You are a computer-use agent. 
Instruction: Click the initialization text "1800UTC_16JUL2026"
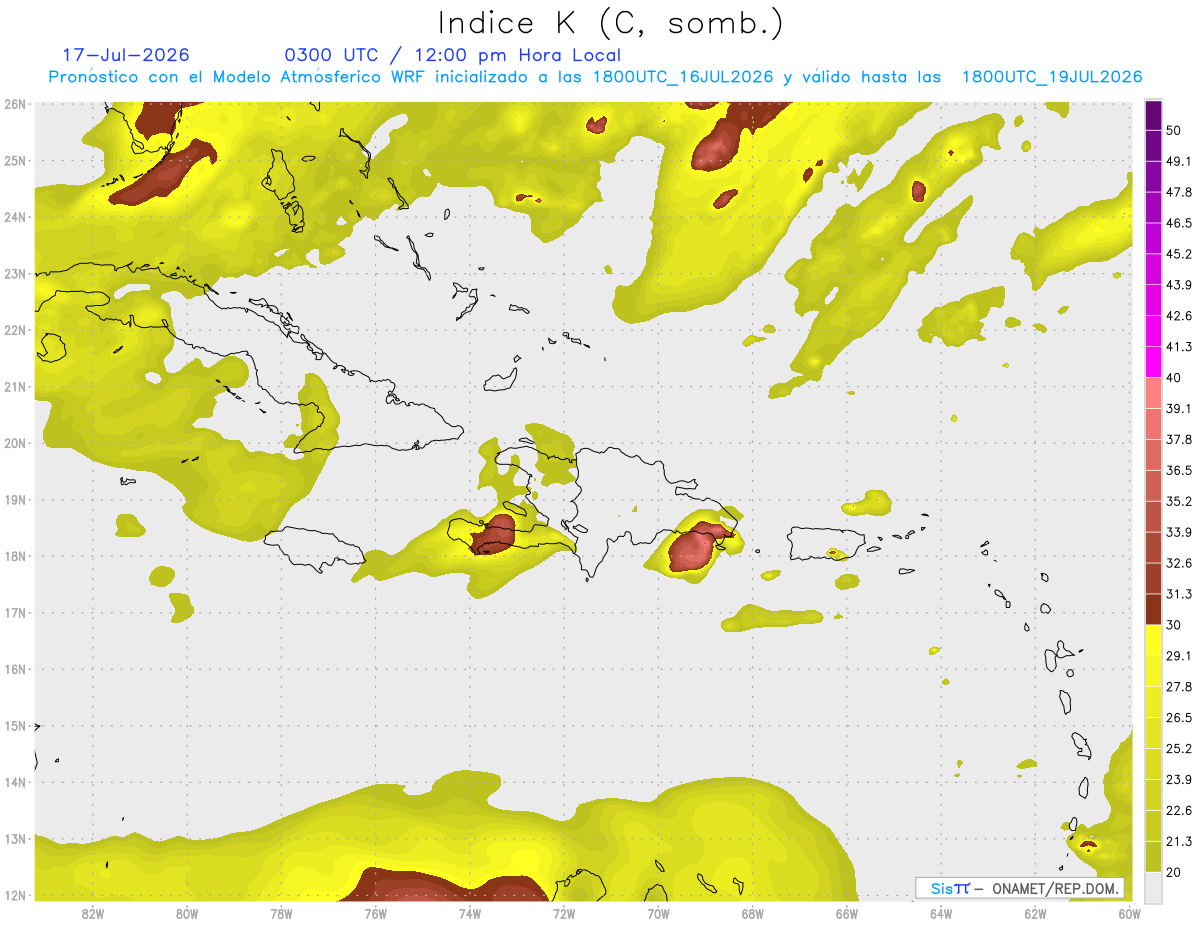coord(683,77)
